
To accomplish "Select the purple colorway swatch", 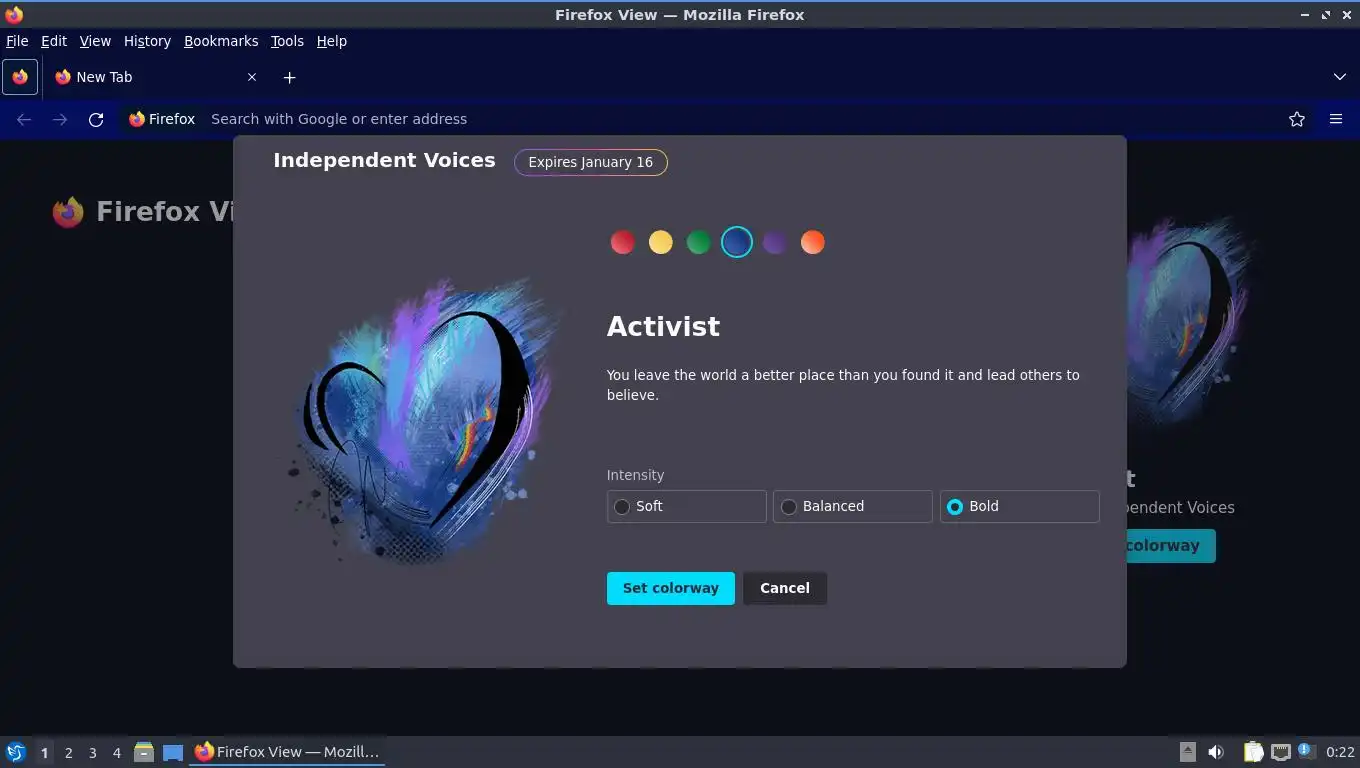I will (x=775, y=242).
